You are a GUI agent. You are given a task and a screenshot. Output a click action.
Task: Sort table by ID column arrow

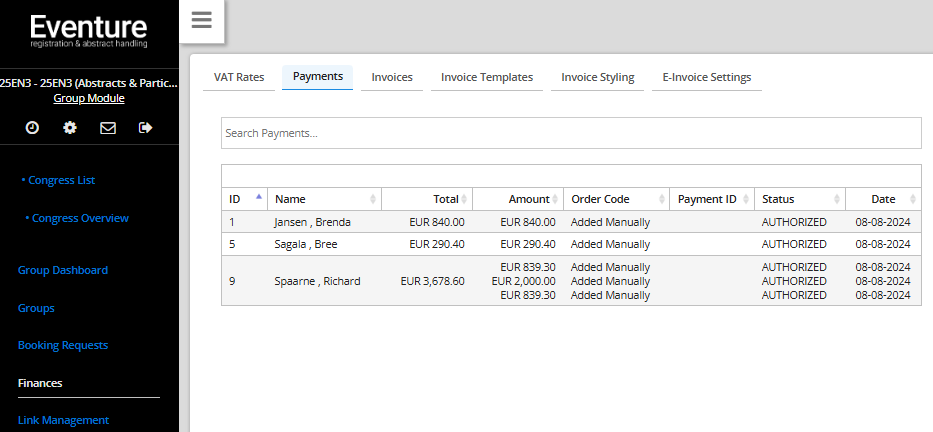pyautogui.click(x=259, y=198)
